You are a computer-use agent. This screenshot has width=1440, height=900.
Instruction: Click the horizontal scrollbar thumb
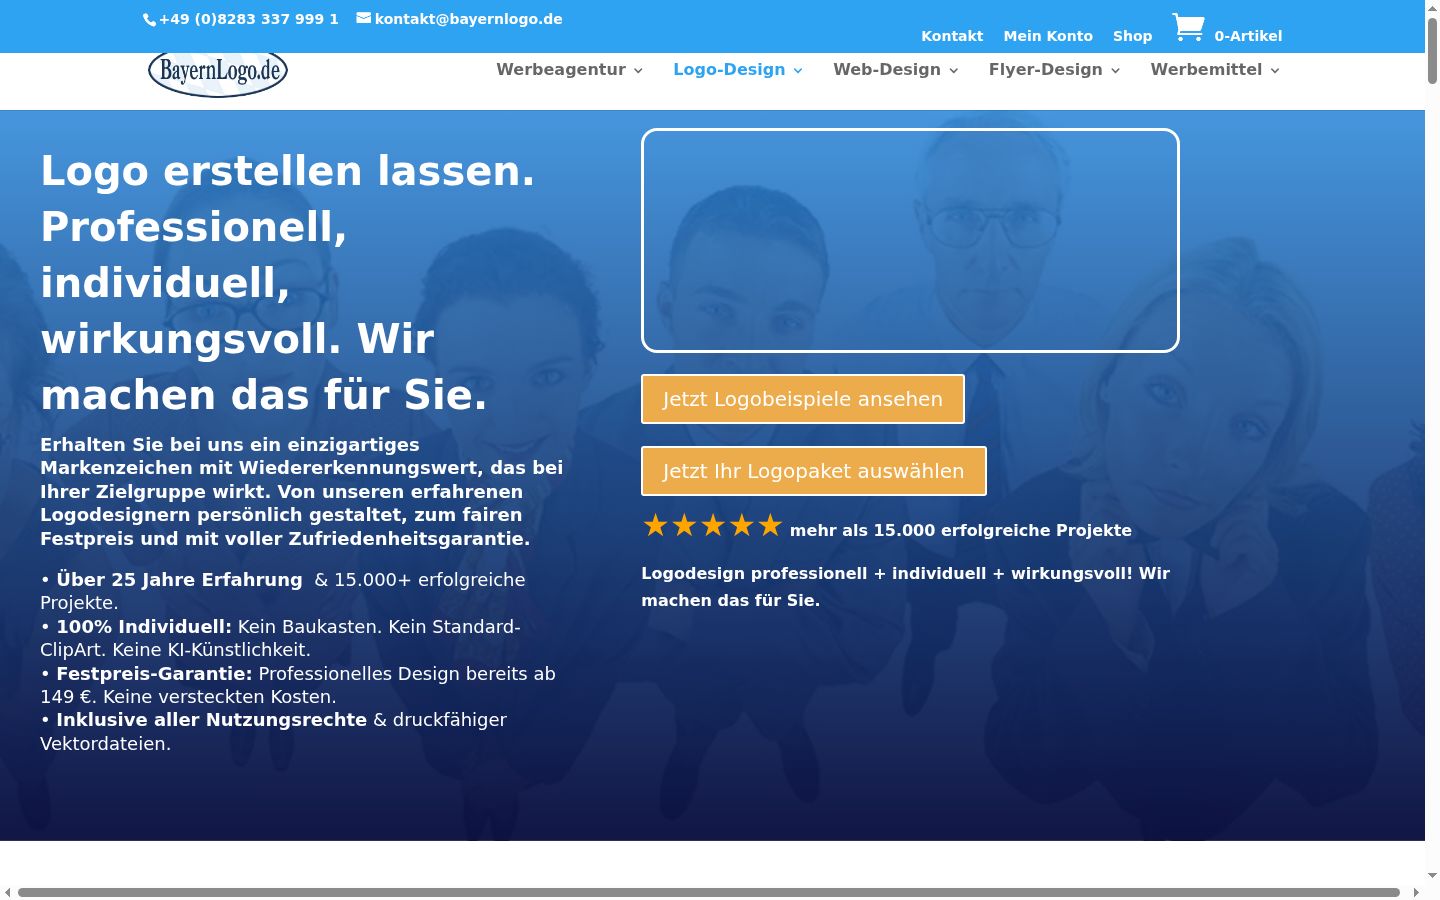coord(709,892)
